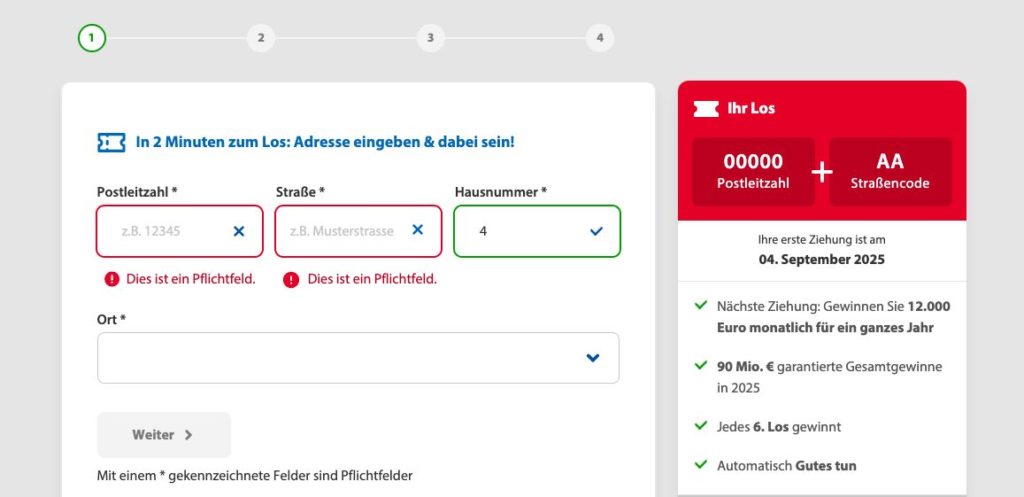Image resolution: width=1024 pixels, height=497 pixels.
Task: Click the 'Automatisch Gutes tun' text
Action: click(x=787, y=466)
